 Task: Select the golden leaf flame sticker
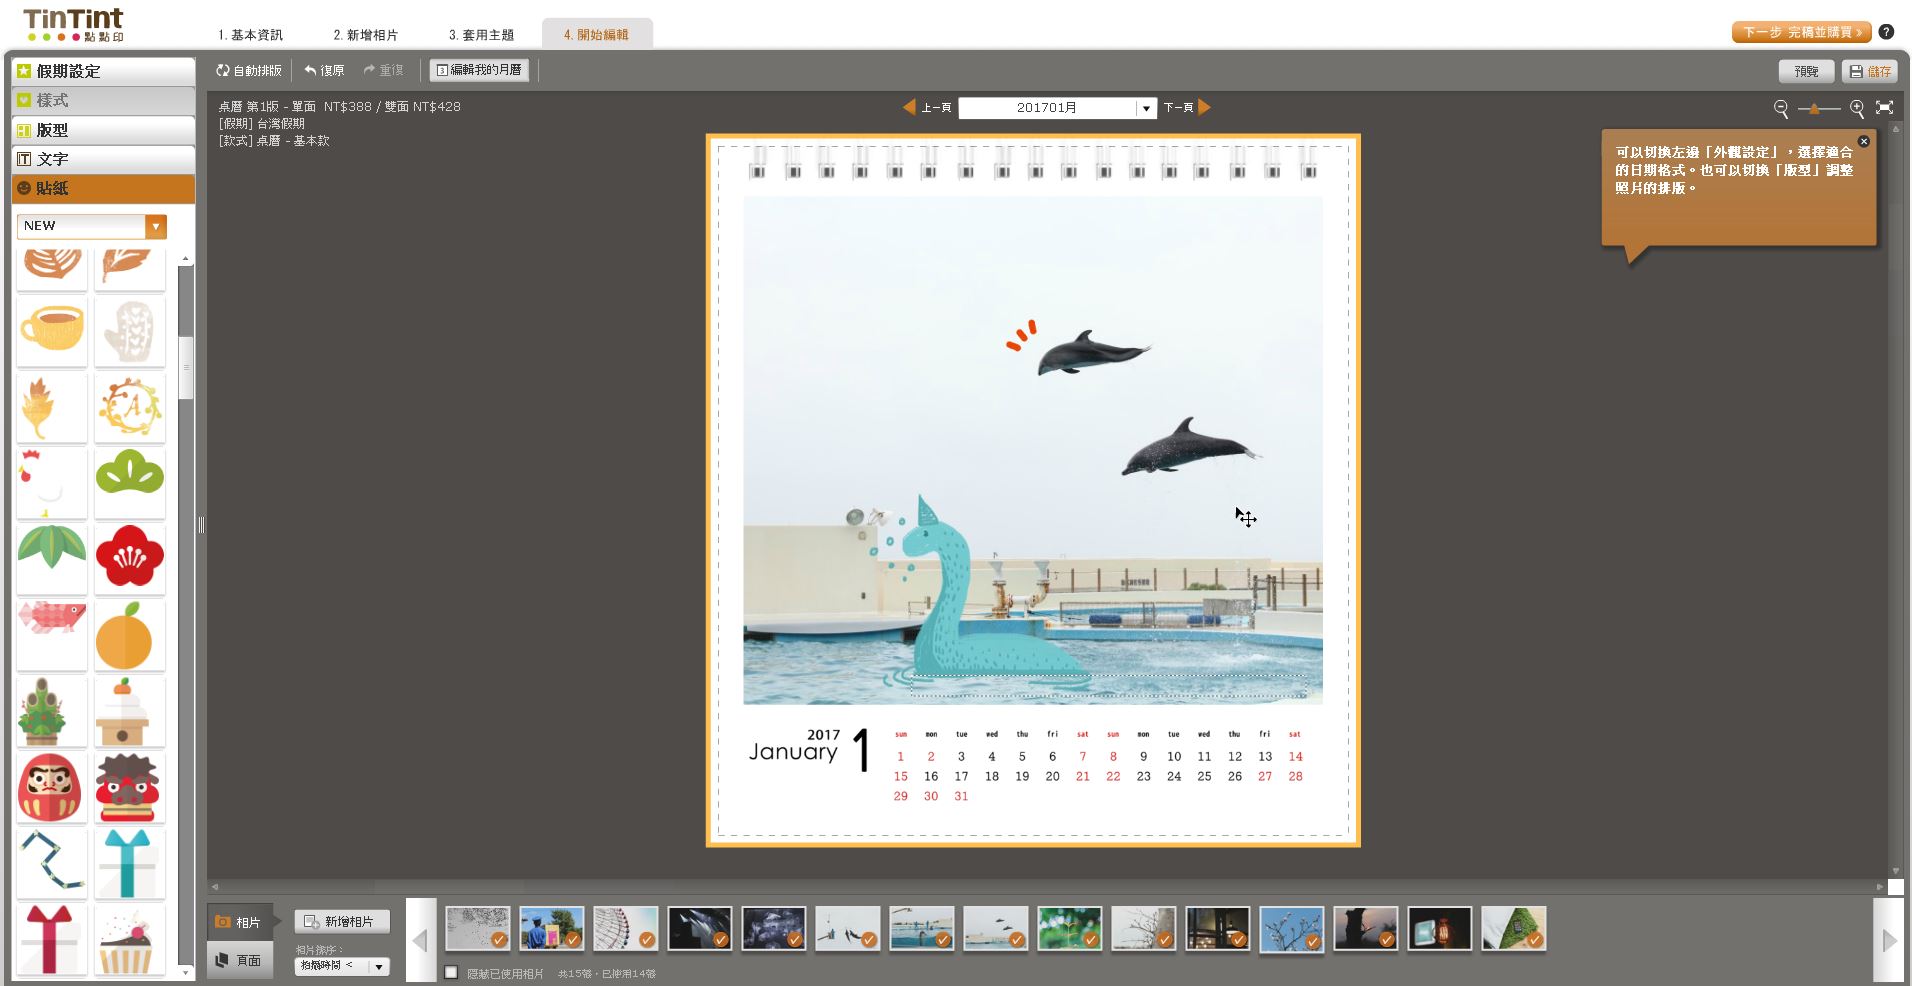[52, 407]
